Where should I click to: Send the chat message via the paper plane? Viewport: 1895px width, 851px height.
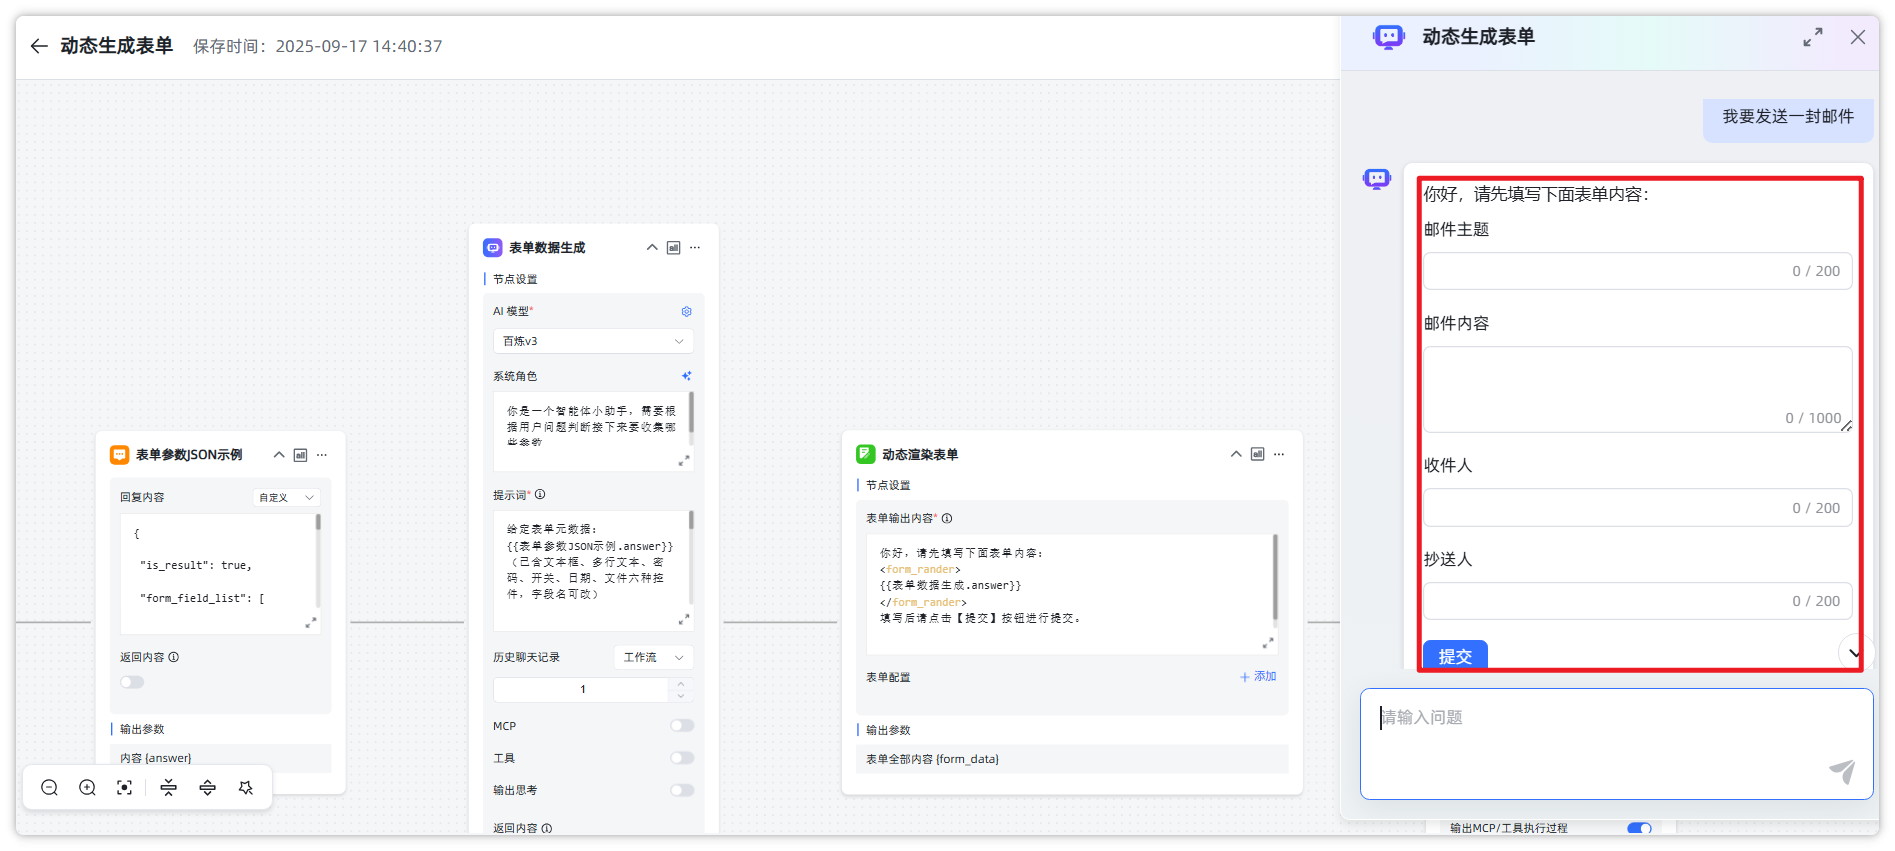tap(1842, 770)
